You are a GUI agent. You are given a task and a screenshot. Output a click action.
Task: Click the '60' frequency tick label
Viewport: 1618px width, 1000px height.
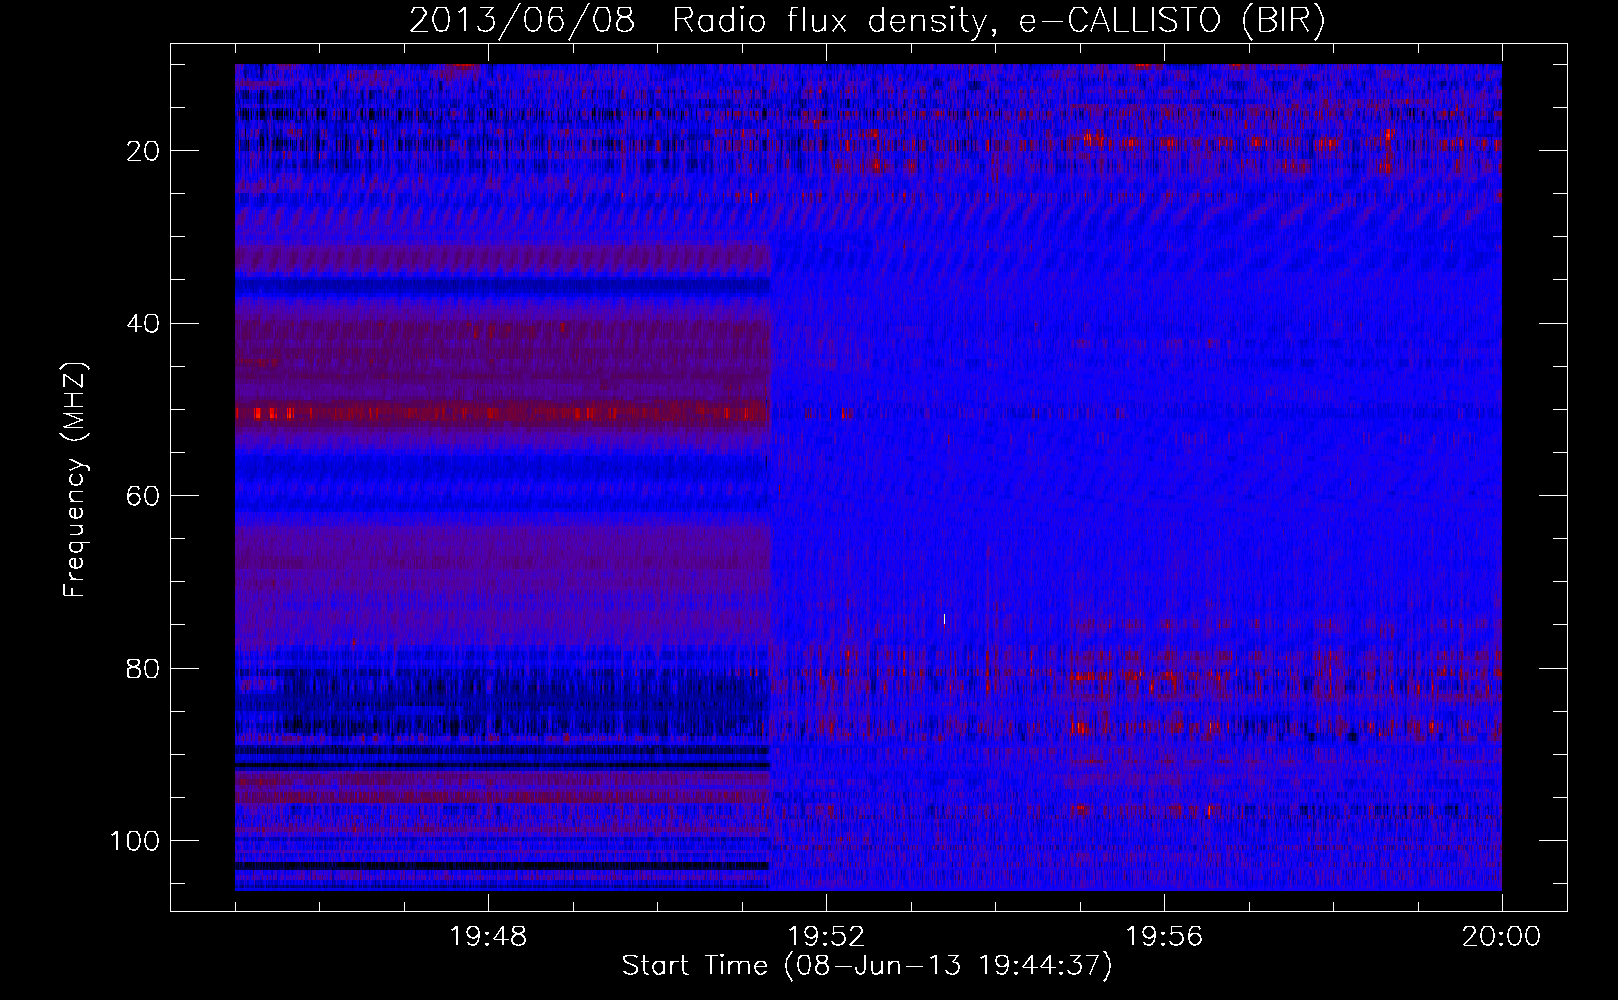tap(145, 496)
